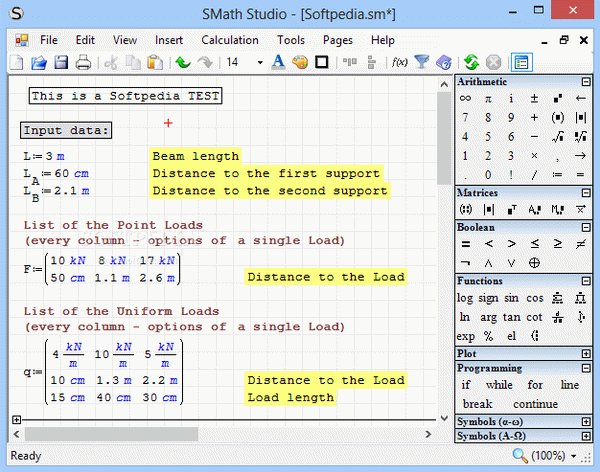600x472 pixels.
Task: Insert a matrix from Matrices panel
Action: coord(465,209)
